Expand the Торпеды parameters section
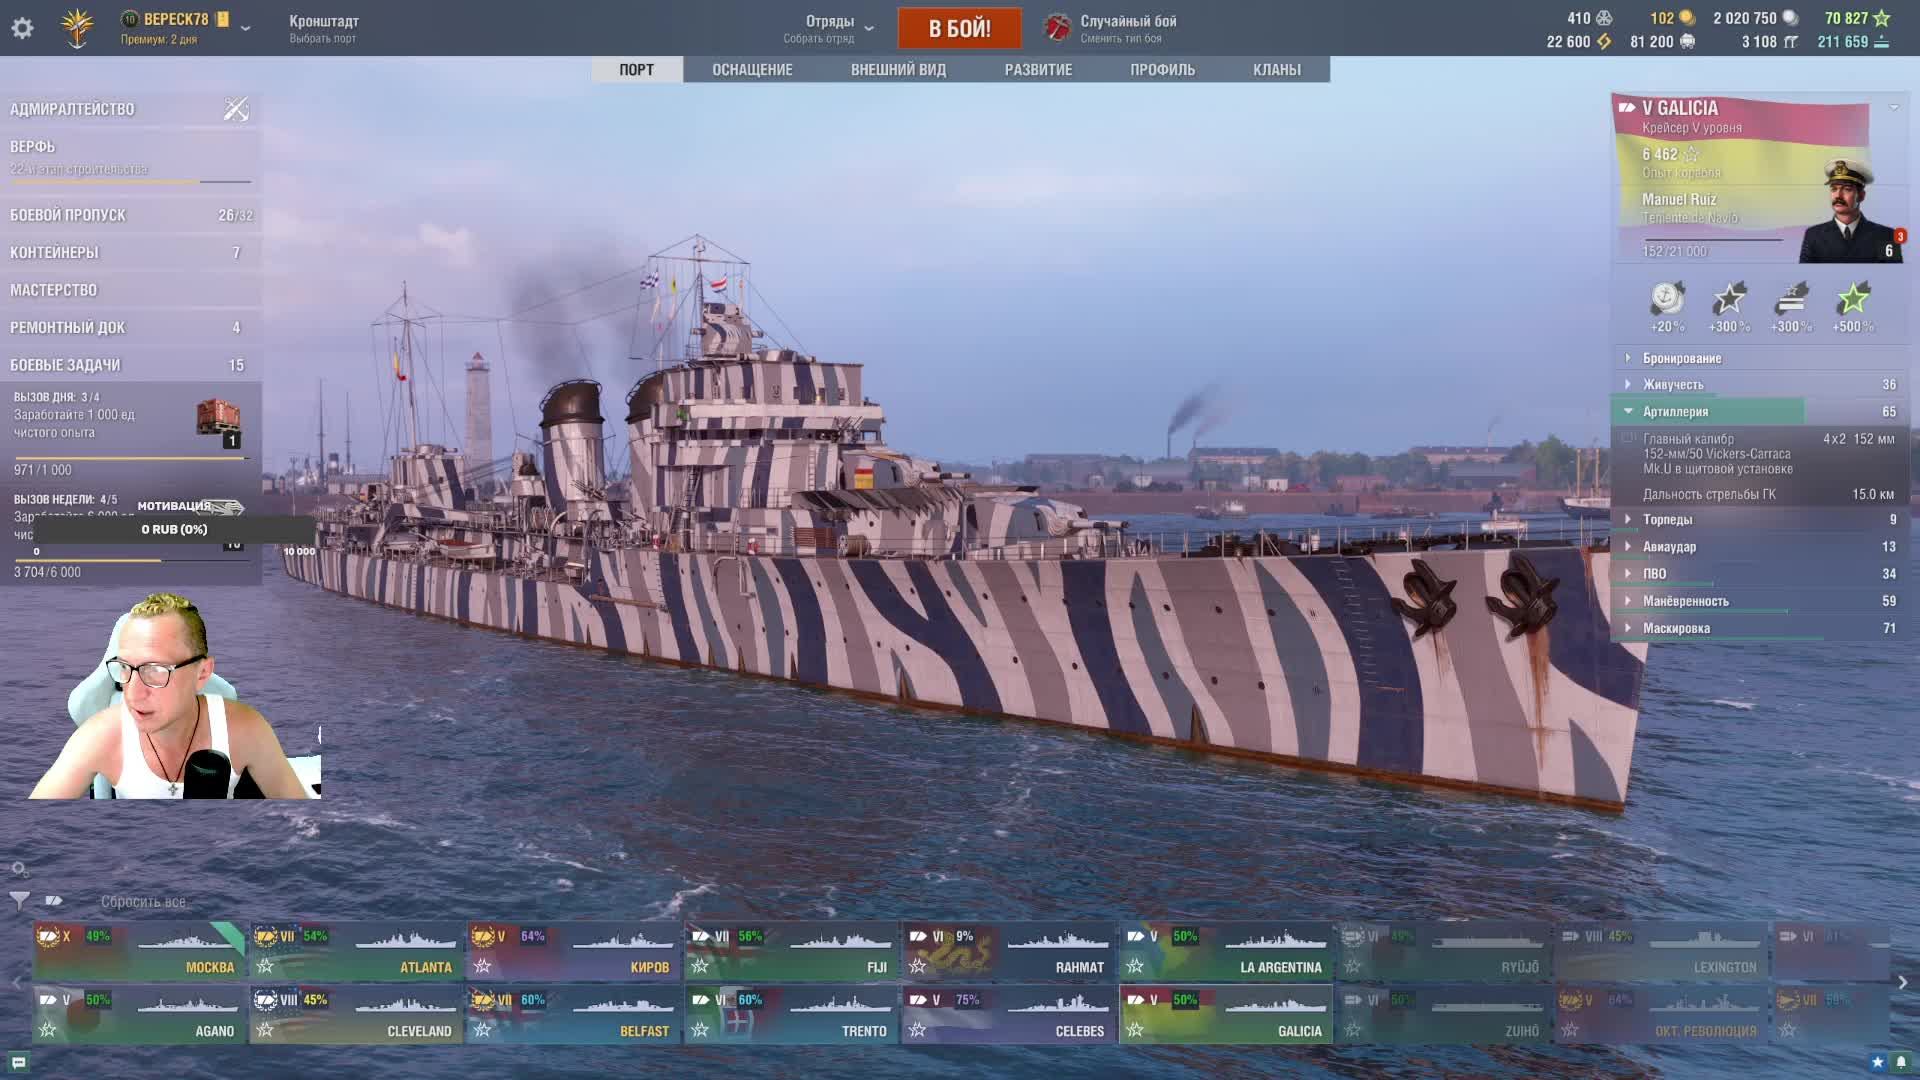The width and height of the screenshot is (1920, 1080). pyautogui.click(x=1668, y=520)
